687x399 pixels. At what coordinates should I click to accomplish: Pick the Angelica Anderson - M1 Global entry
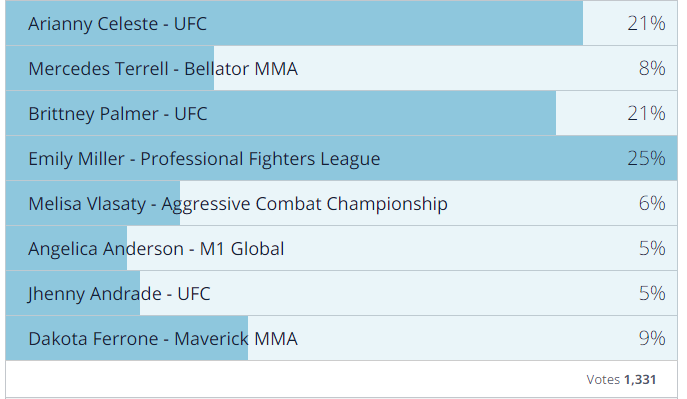tap(341, 248)
